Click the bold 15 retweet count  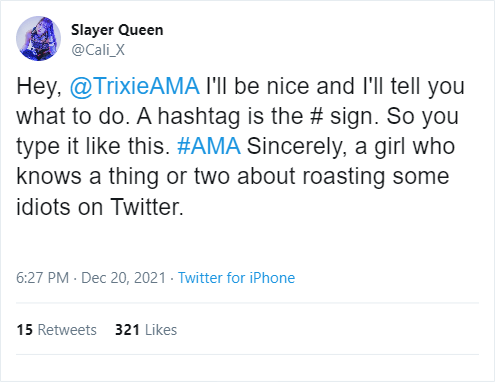tap(25, 330)
